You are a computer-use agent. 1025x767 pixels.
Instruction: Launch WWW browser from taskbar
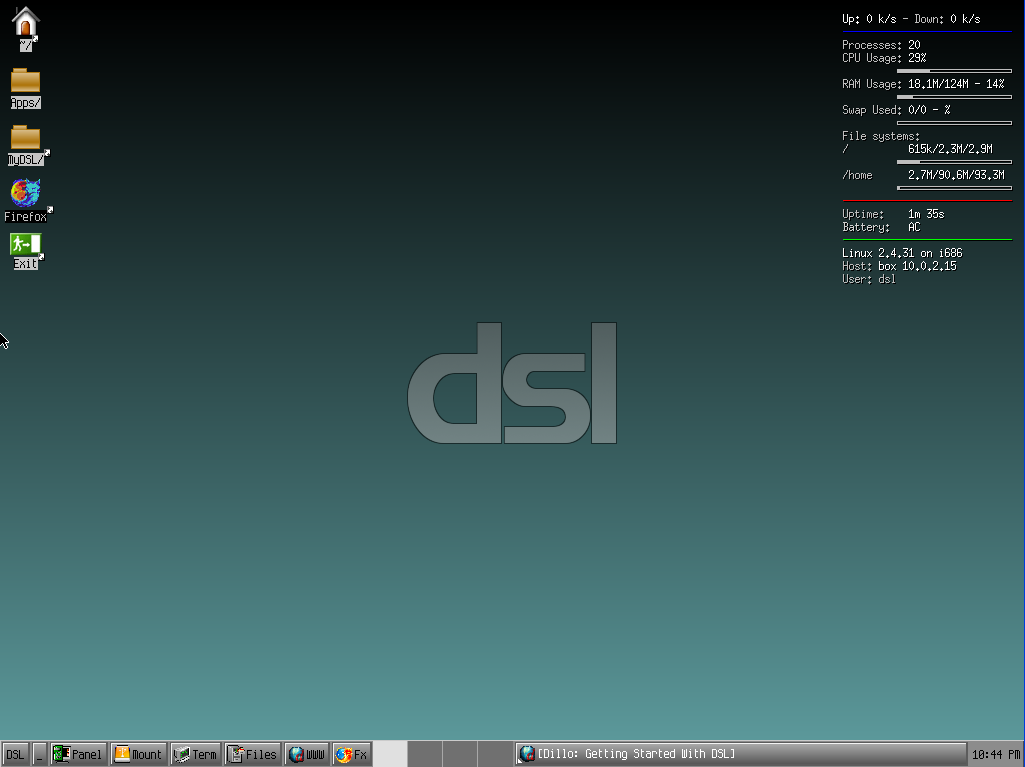pyautogui.click(x=307, y=755)
